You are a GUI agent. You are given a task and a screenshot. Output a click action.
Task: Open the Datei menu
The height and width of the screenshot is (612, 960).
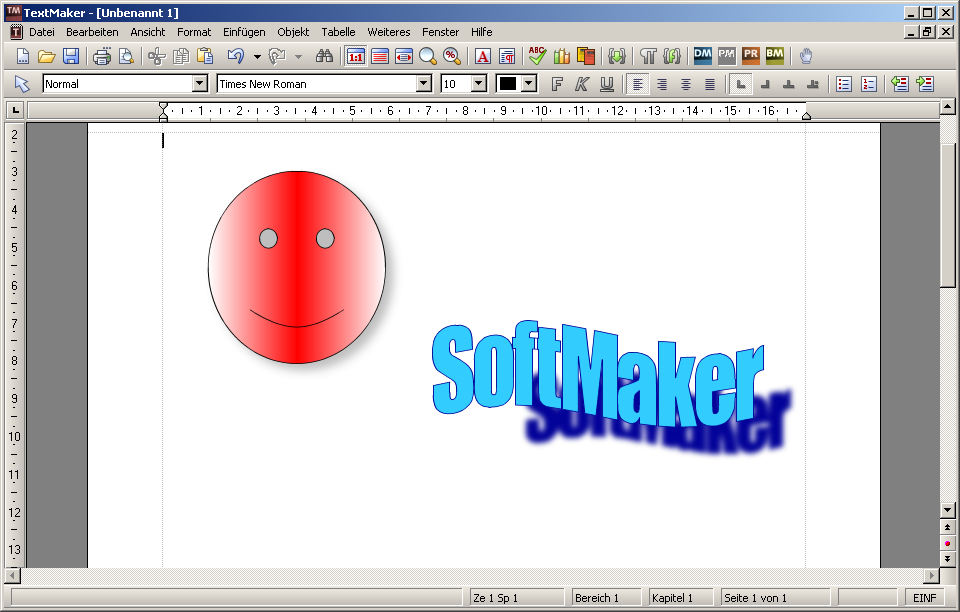pyautogui.click(x=42, y=32)
